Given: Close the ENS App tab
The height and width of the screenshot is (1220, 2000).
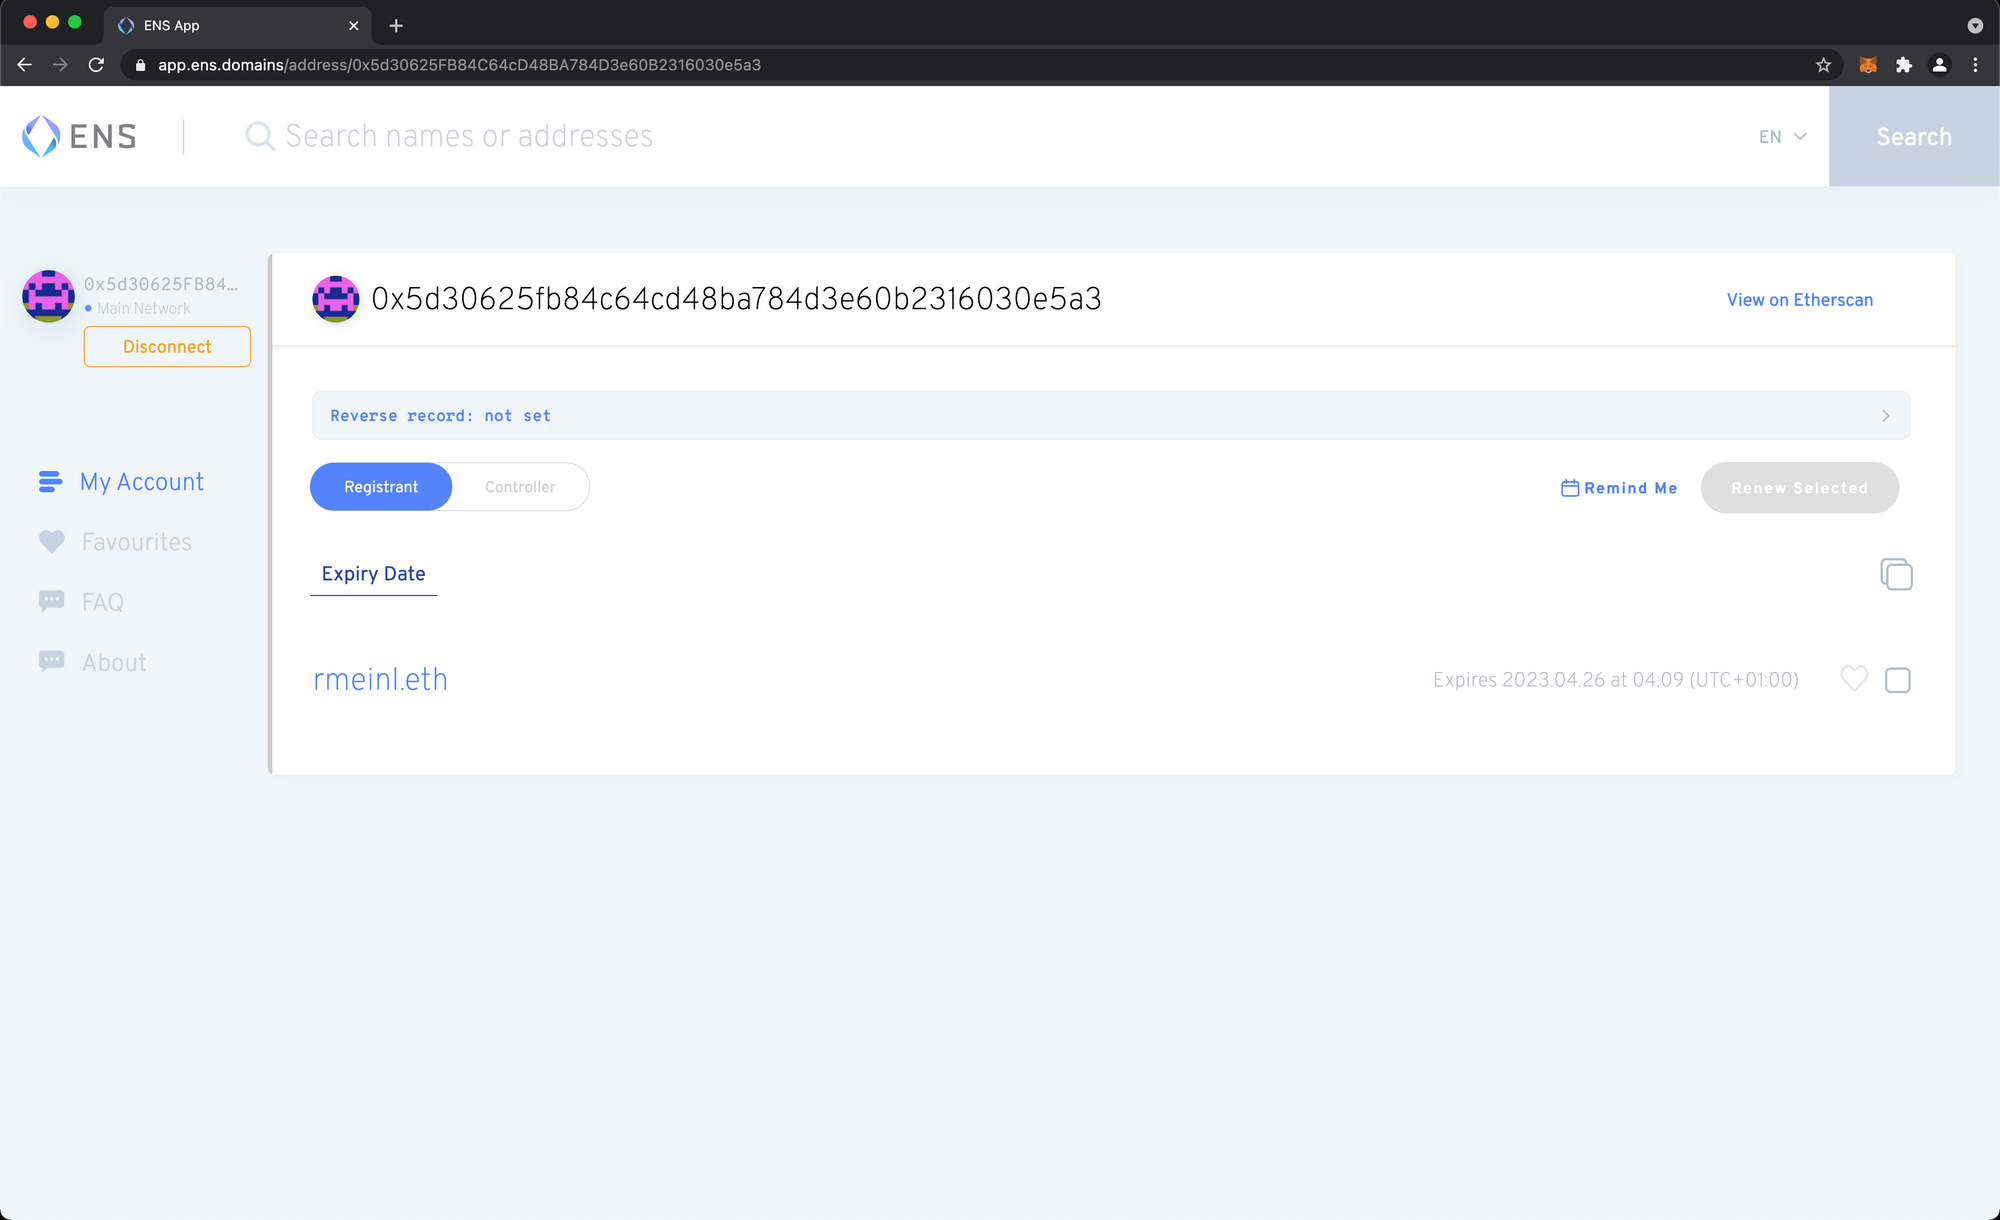Looking at the screenshot, I should point(353,26).
